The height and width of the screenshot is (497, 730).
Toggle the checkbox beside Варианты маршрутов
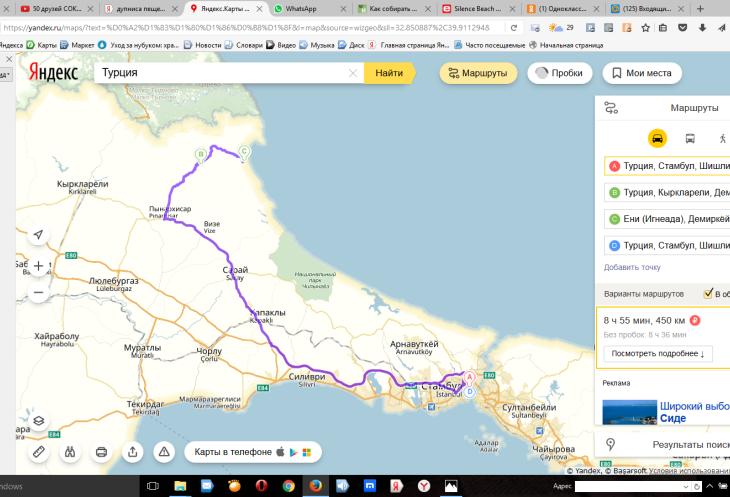point(708,294)
